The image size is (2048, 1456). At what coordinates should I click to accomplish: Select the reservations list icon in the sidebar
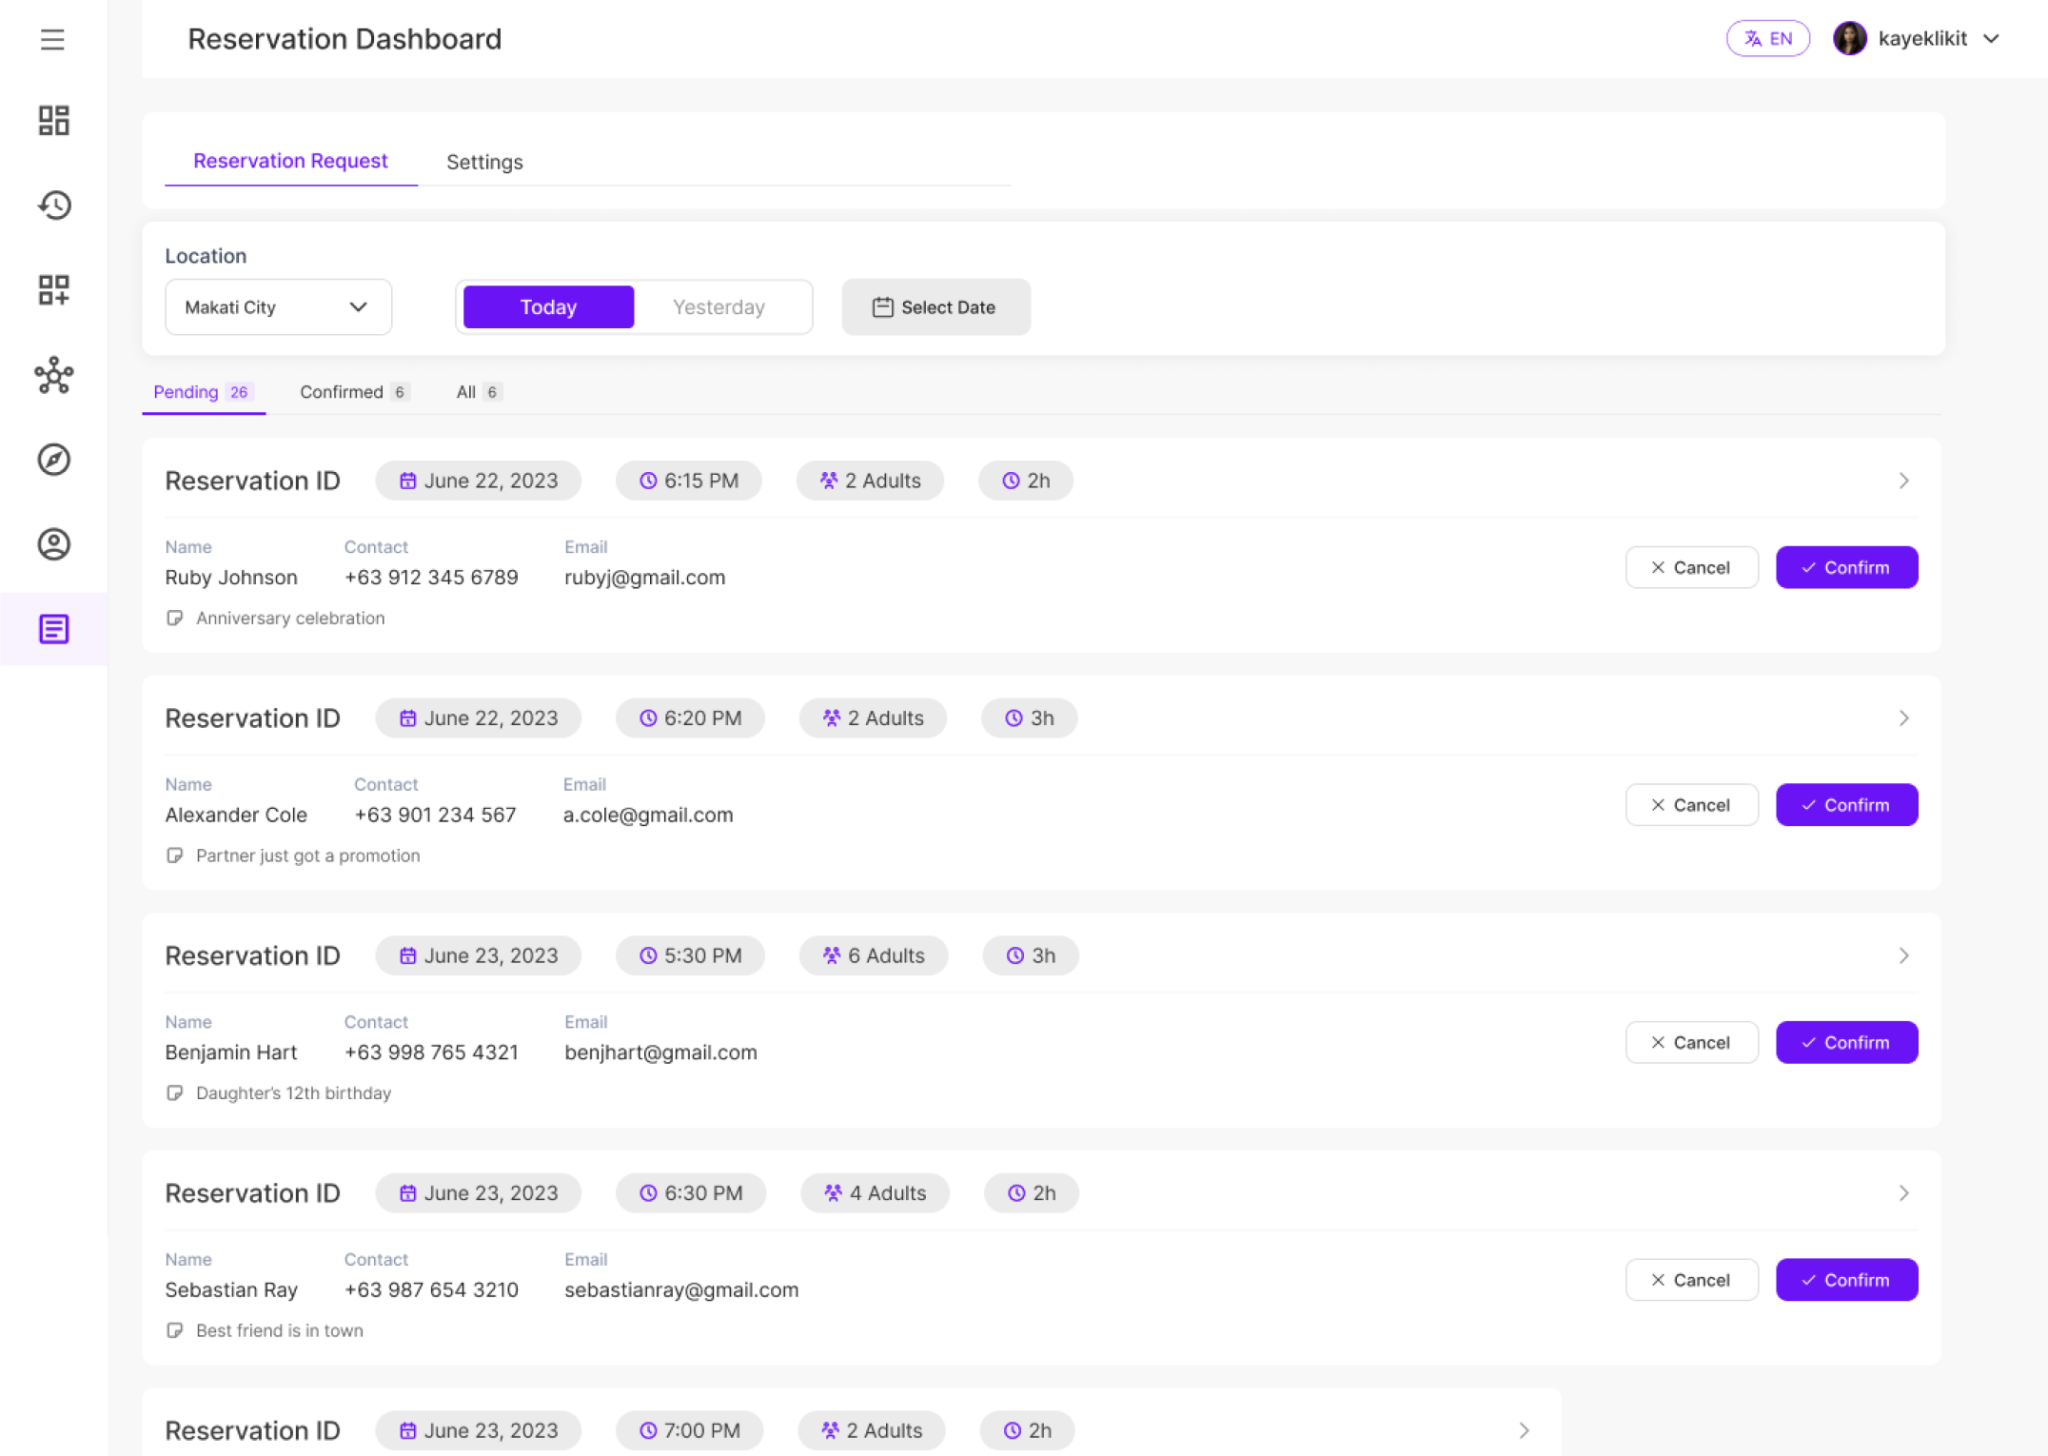point(54,629)
